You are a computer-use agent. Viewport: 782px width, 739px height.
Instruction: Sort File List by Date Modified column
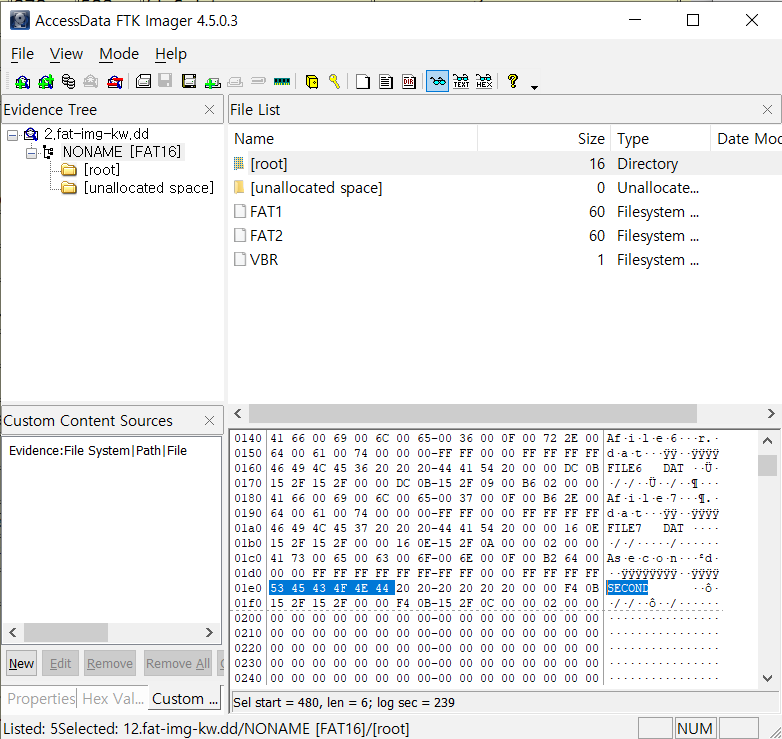pyautogui.click(x=746, y=139)
